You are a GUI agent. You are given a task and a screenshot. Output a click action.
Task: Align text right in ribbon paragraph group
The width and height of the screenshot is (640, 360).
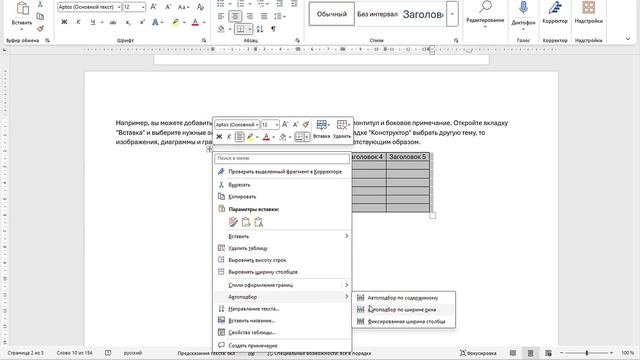point(250,16)
